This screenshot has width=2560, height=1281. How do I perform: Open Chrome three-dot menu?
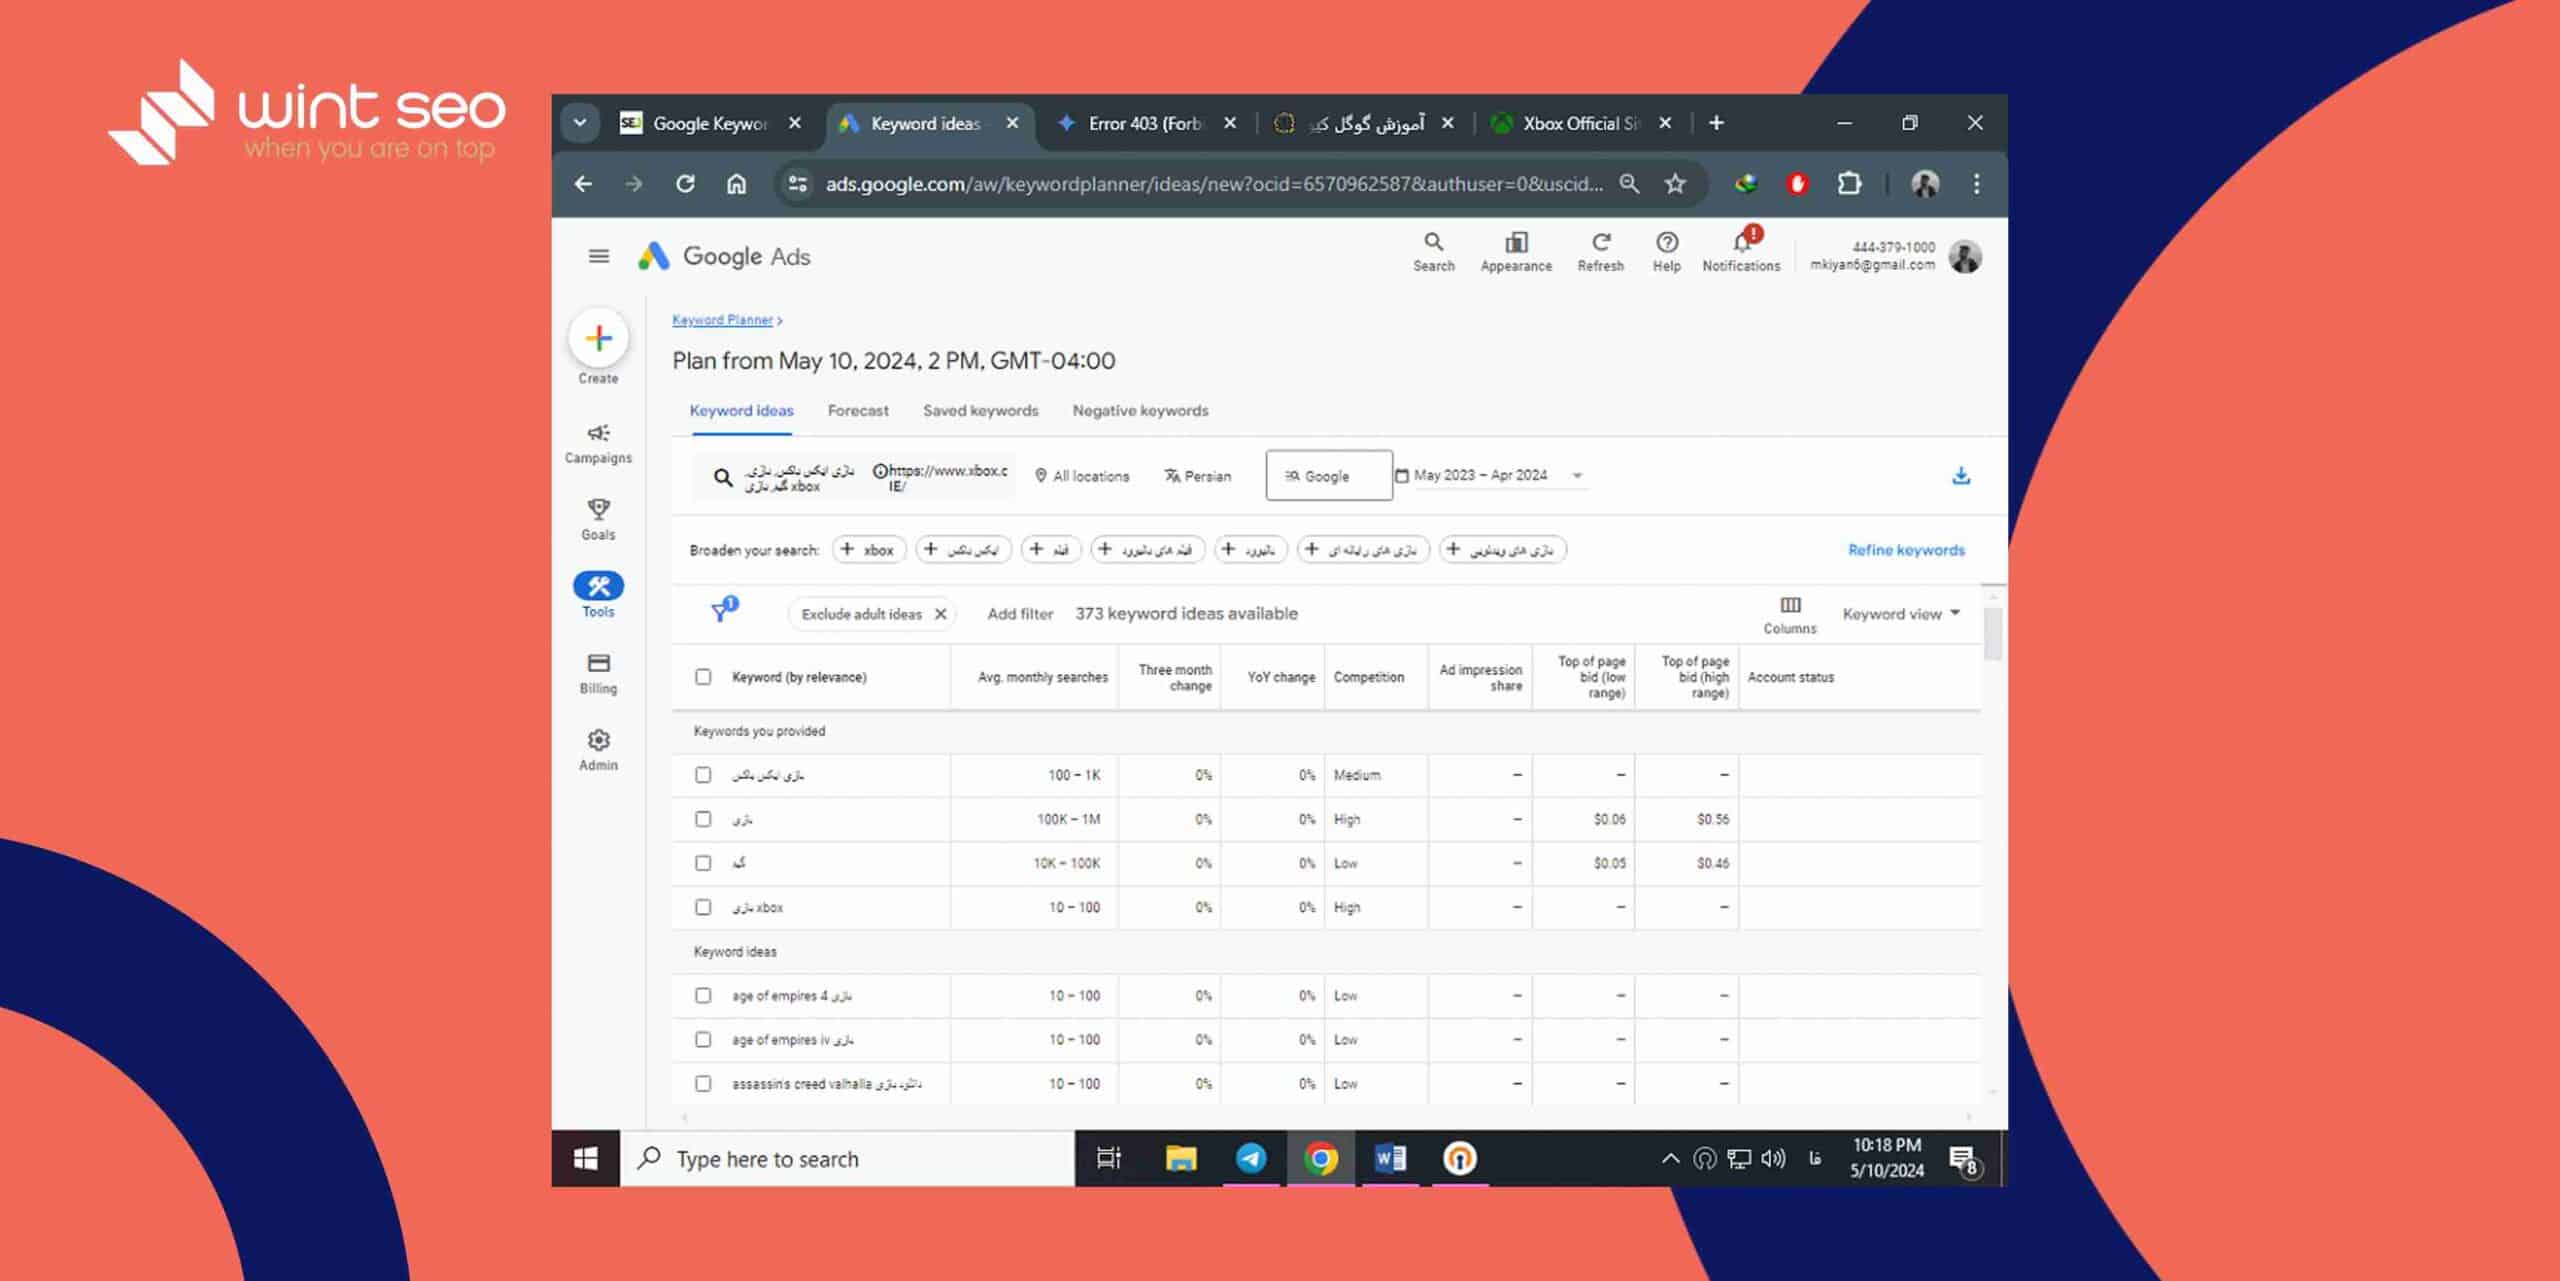(x=1976, y=183)
